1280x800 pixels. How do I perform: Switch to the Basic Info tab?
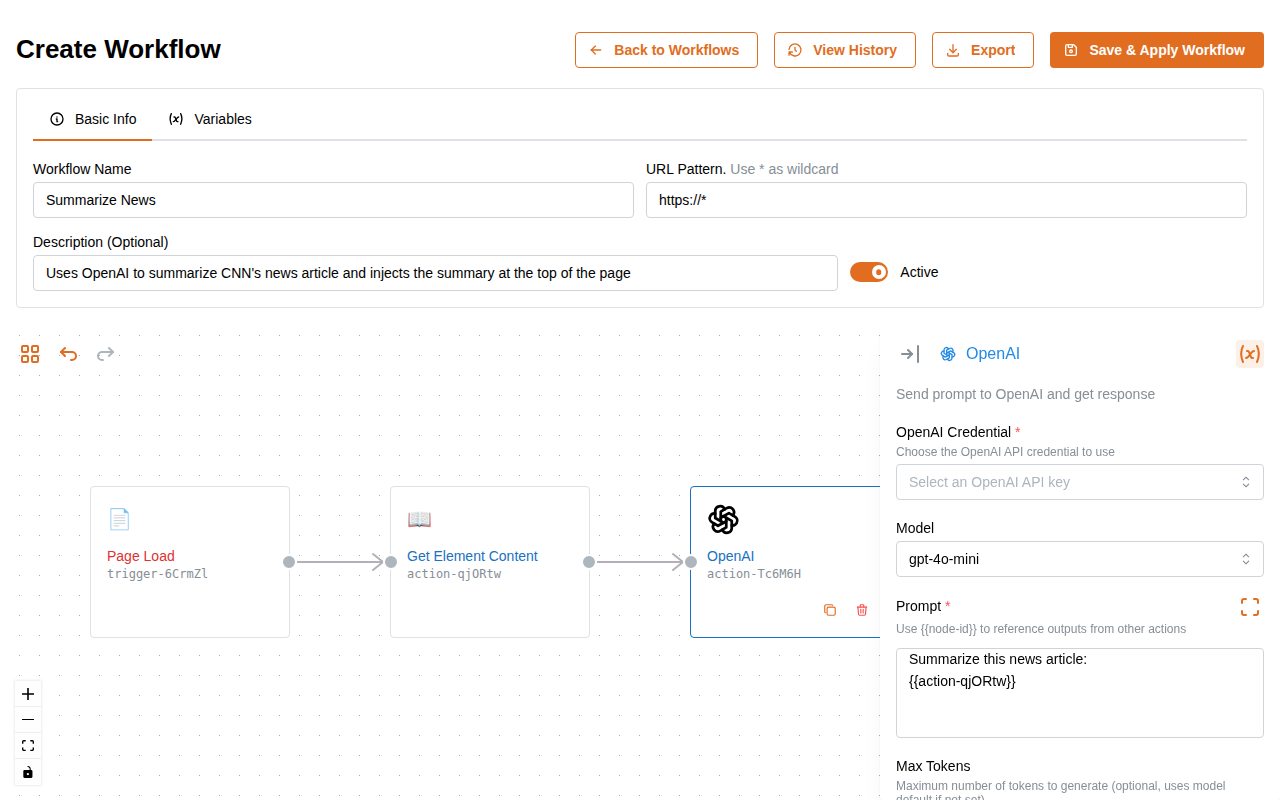point(92,119)
